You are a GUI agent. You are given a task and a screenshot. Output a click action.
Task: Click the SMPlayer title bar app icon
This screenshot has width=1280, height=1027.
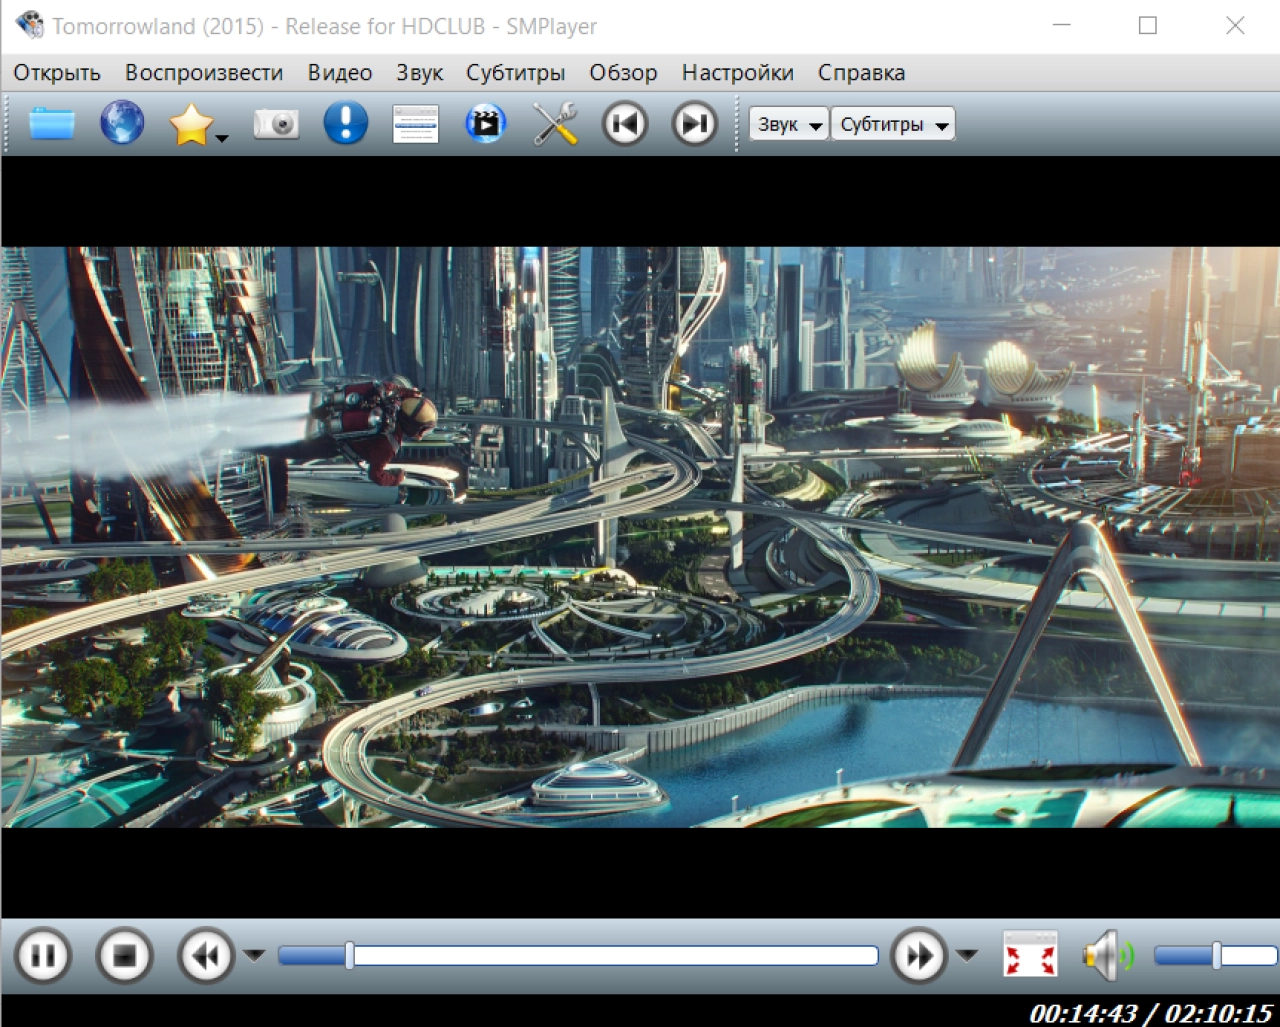click(30, 26)
